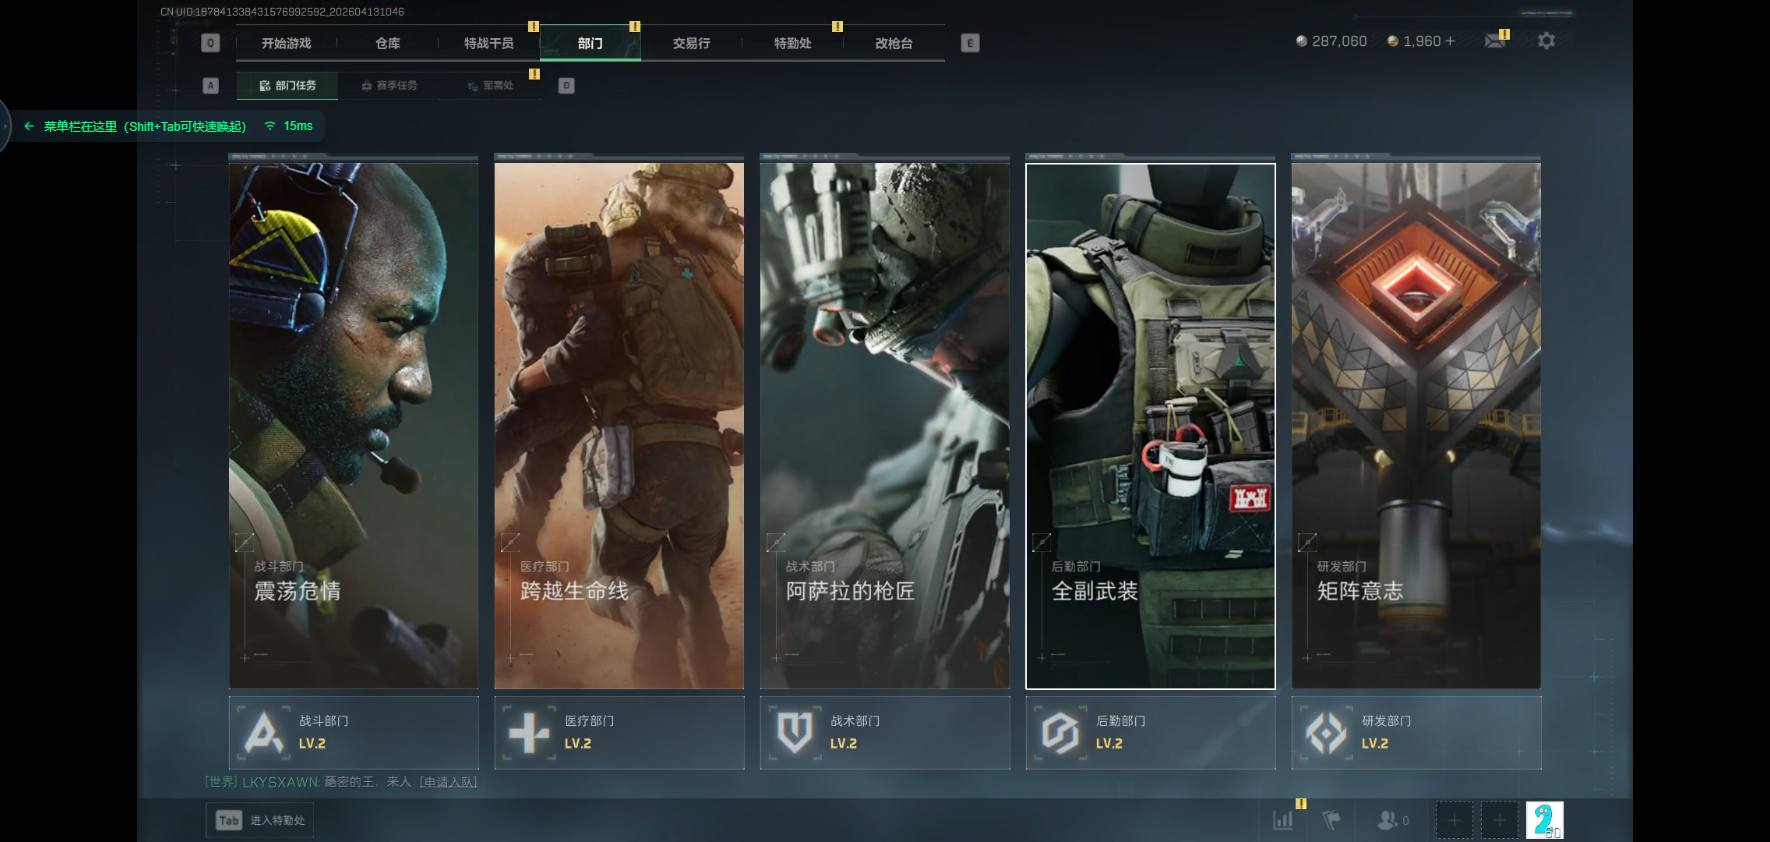This screenshot has height=842, width=1770.
Task: Open the 仓库 tab
Action: 388,43
